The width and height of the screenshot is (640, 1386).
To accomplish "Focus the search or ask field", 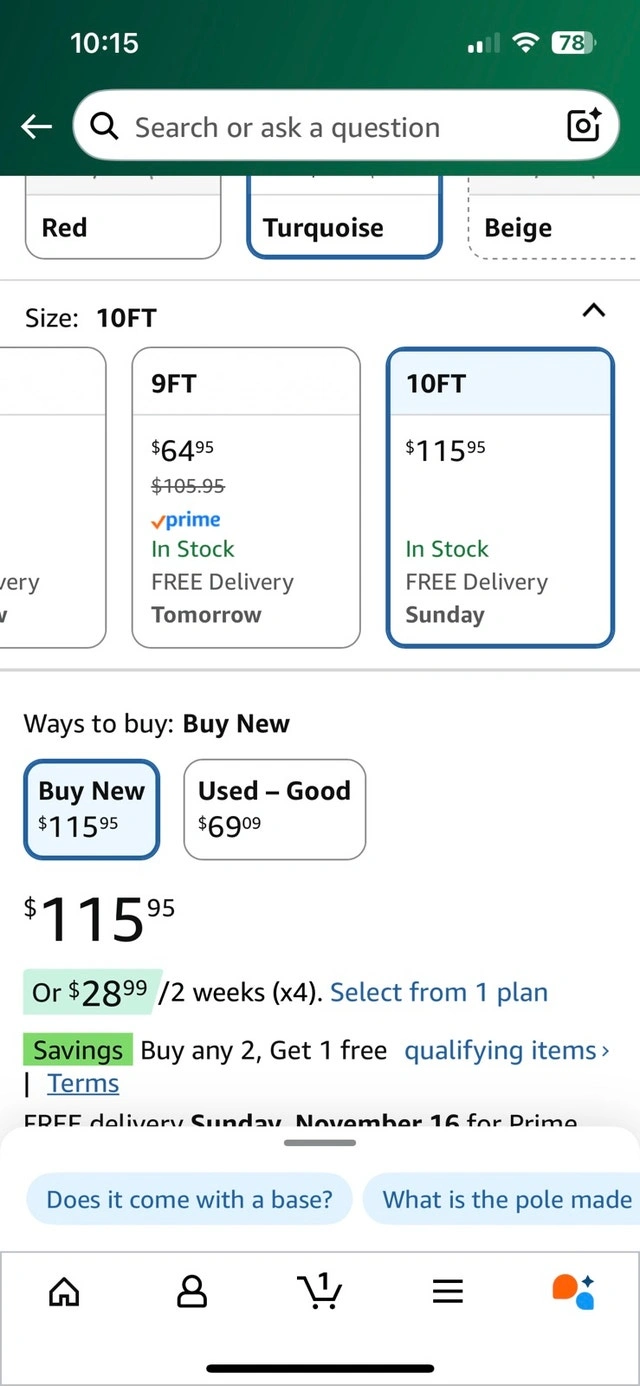I will [330, 127].
